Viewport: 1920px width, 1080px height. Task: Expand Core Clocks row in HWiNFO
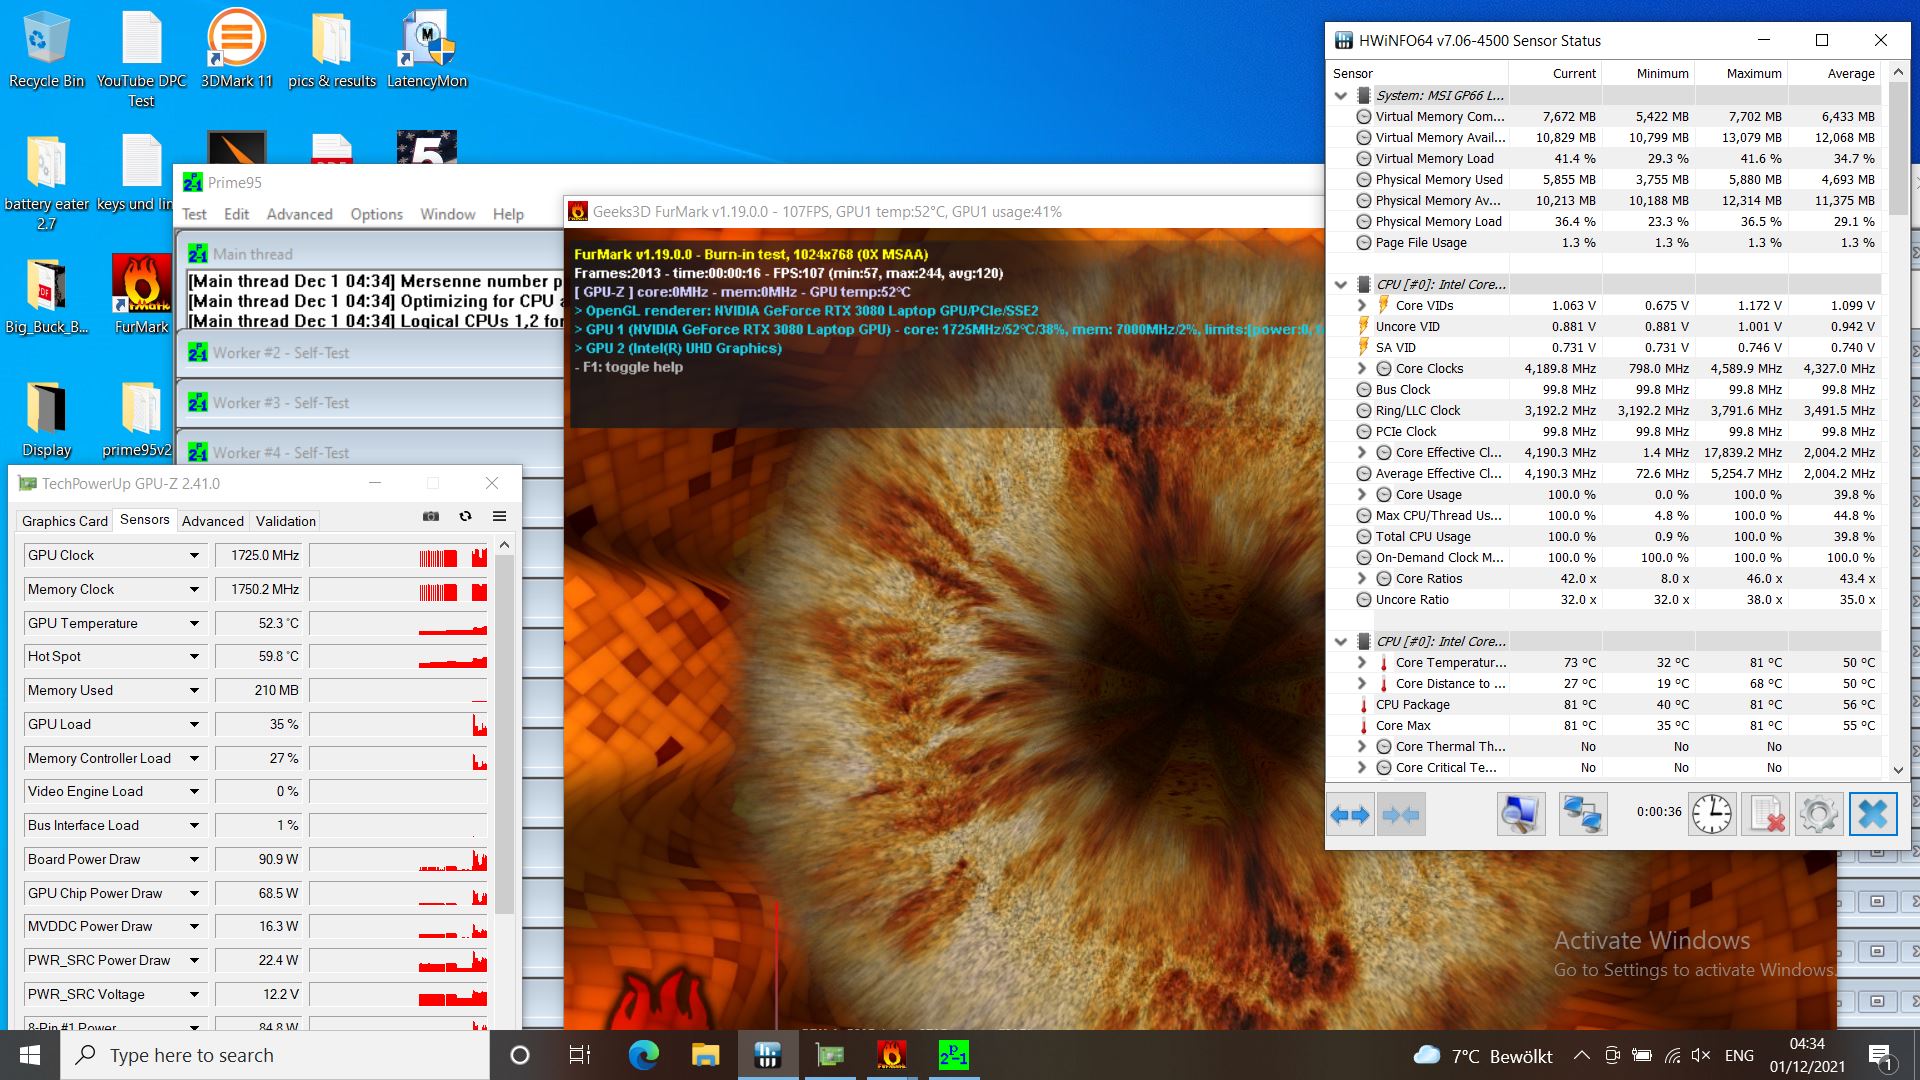pyautogui.click(x=1361, y=368)
